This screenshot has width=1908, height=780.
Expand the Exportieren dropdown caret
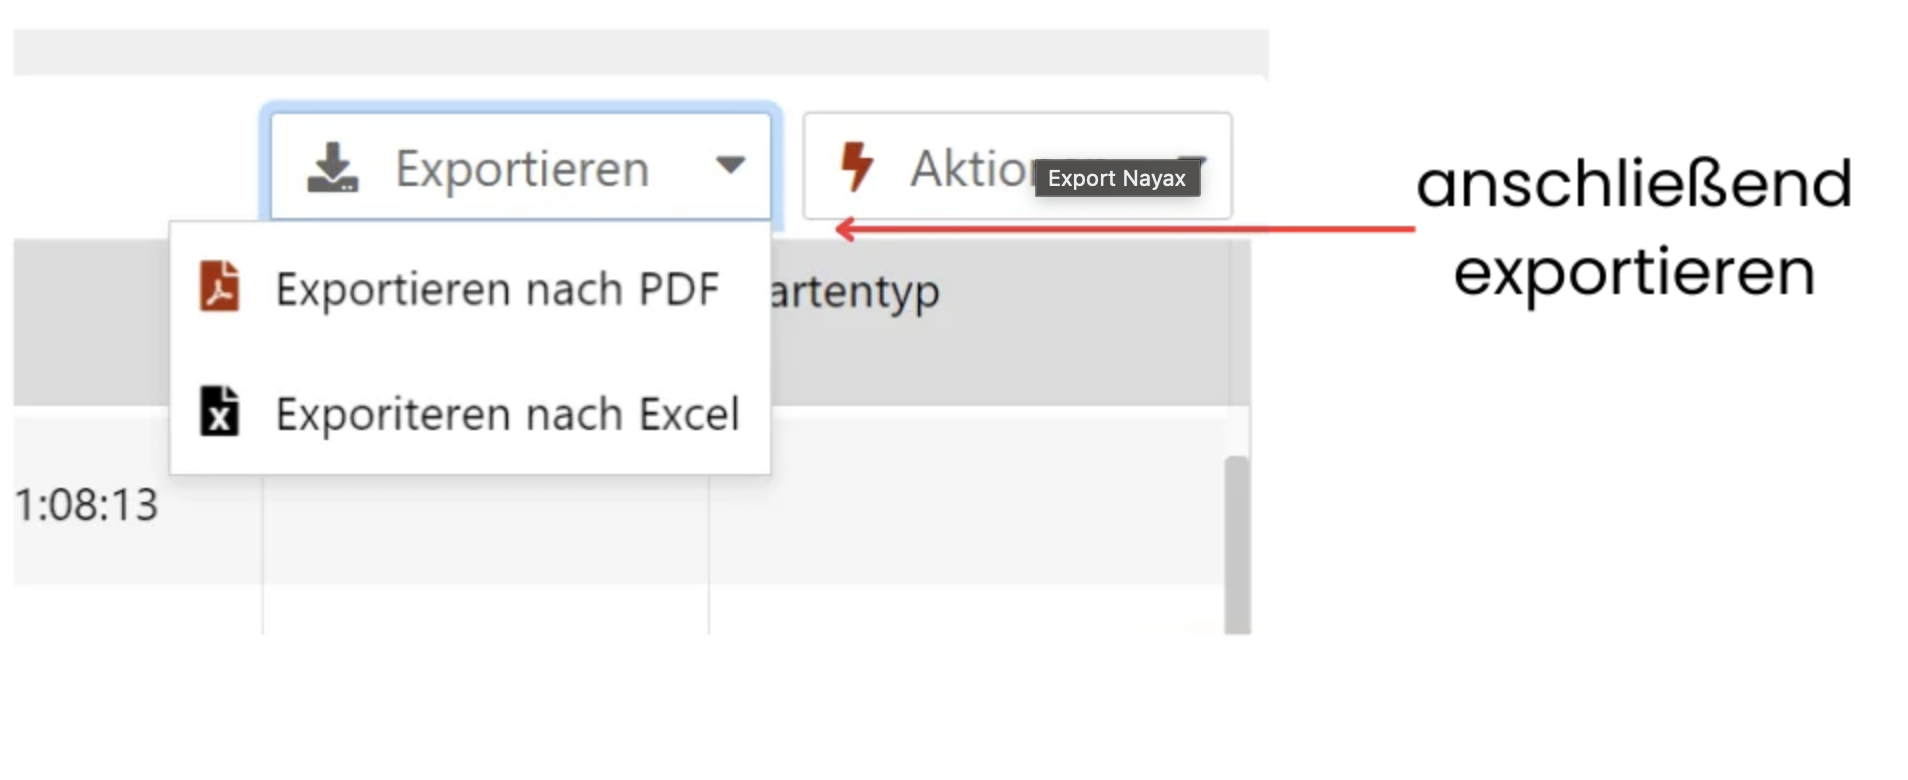[x=731, y=165]
